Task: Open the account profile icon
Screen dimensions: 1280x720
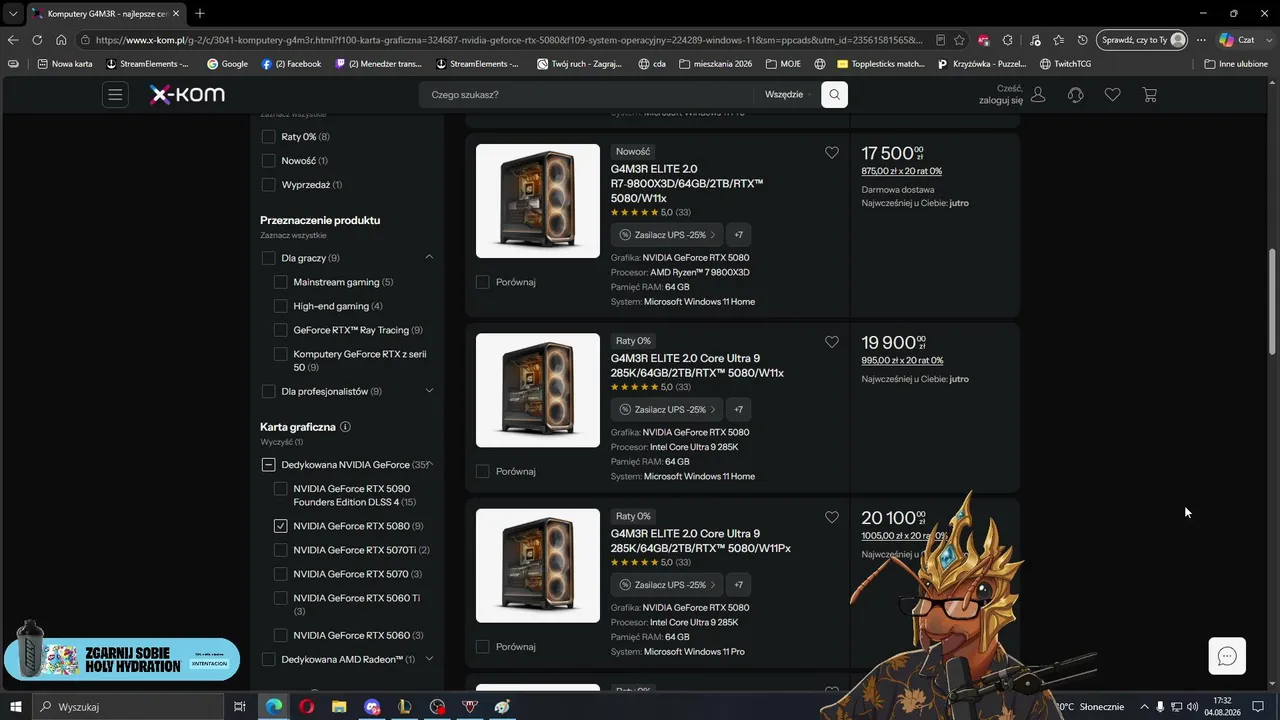Action: 1038,95
